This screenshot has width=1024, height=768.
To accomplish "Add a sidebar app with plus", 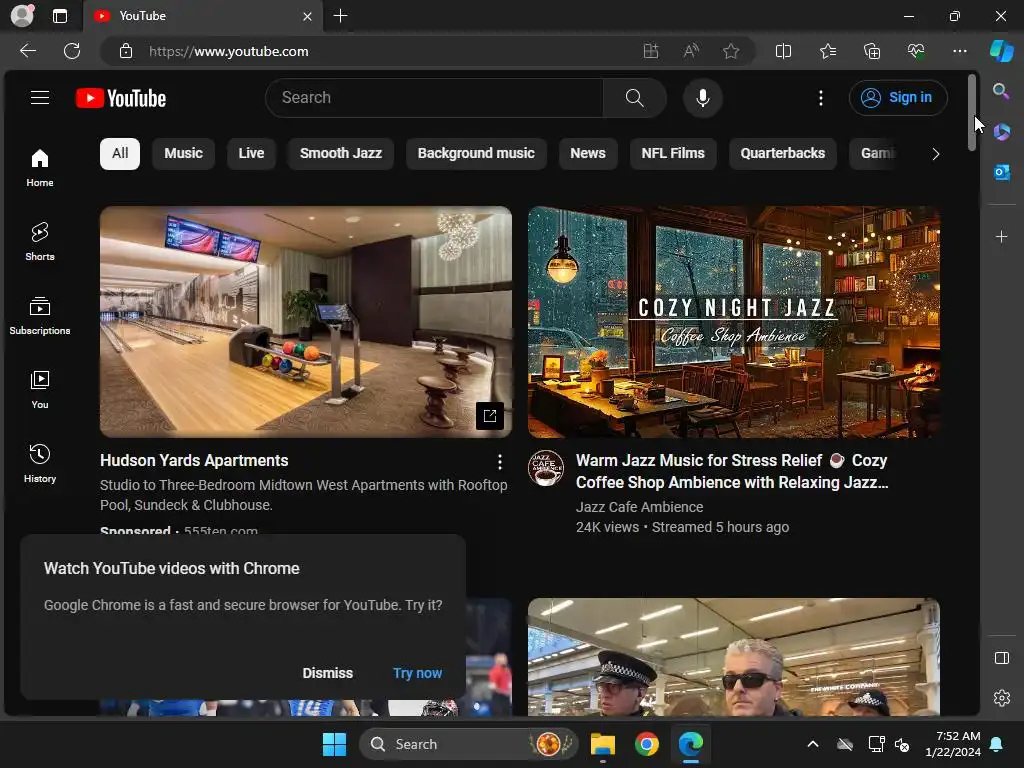I will (x=1001, y=236).
